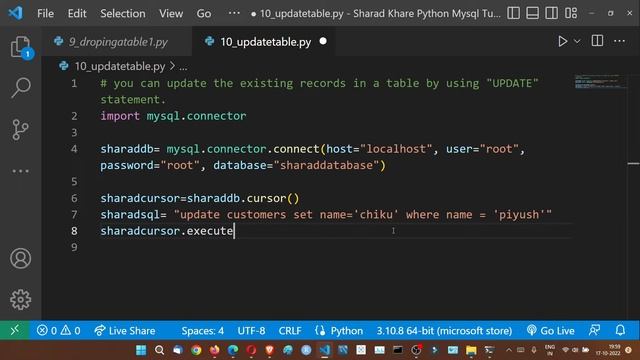
Task: Change file encoding UTF-8
Action: click(251, 331)
